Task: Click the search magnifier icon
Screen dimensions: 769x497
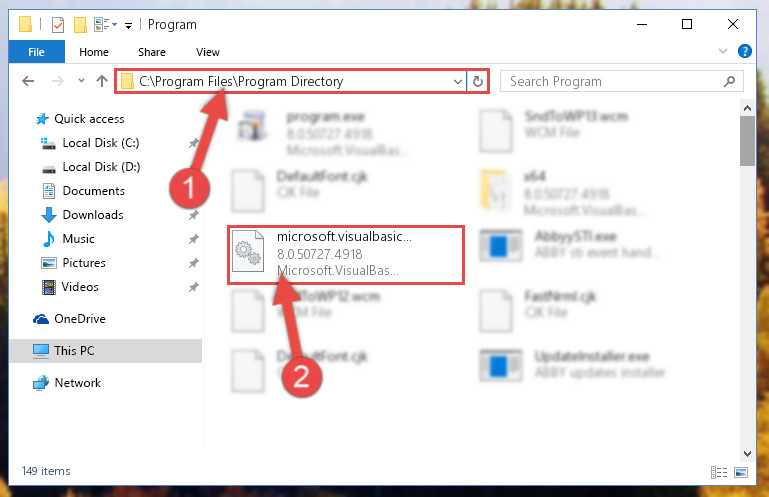Action: pyautogui.click(x=729, y=81)
